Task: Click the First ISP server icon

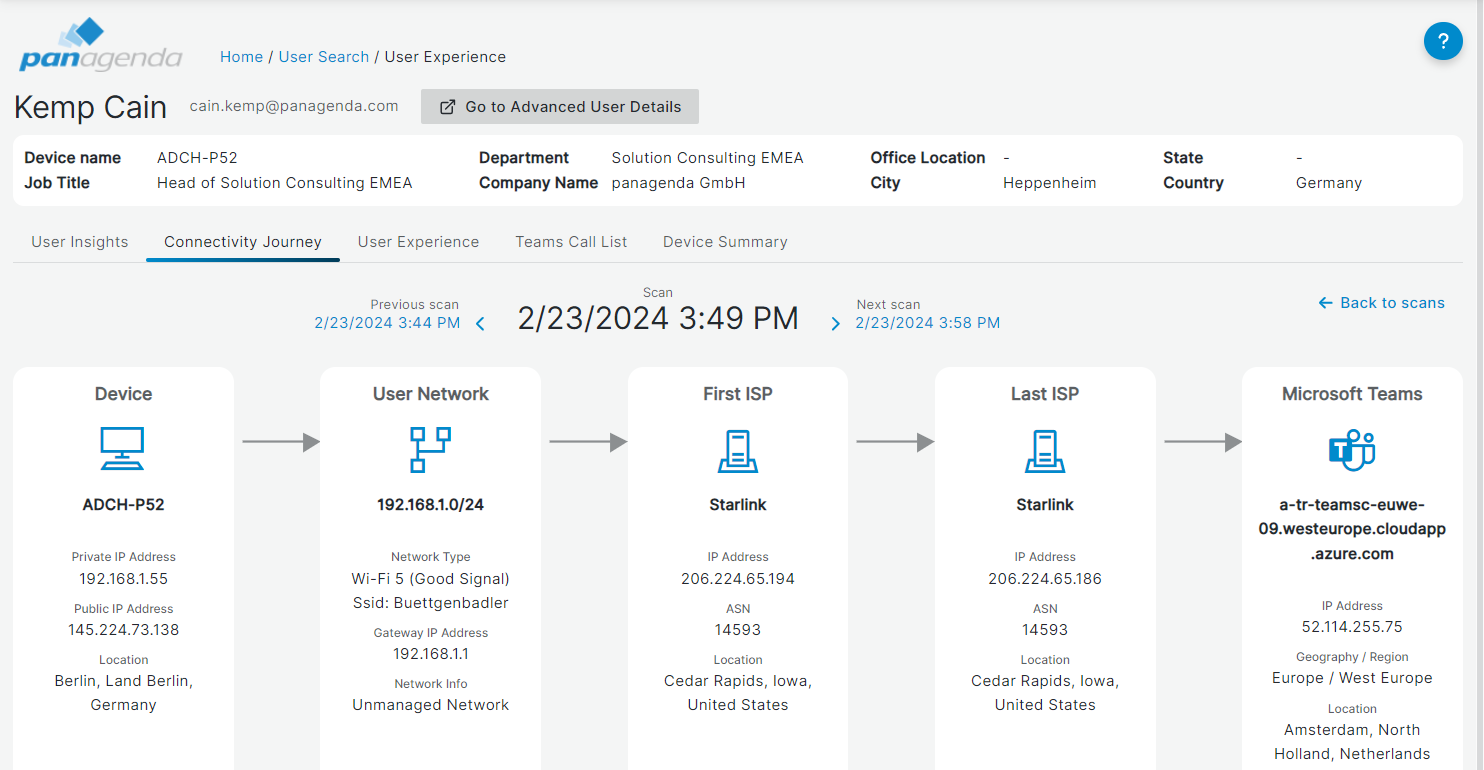Action: point(738,450)
